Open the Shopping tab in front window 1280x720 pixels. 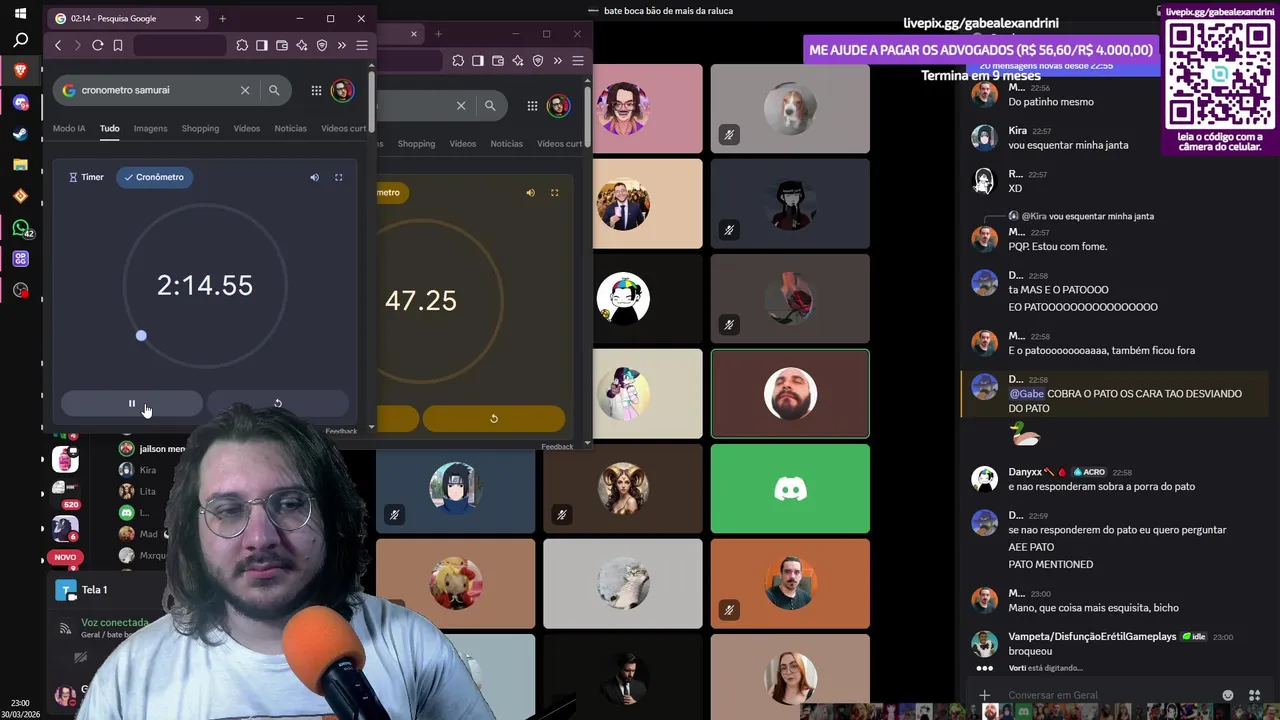[x=200, y=129]
